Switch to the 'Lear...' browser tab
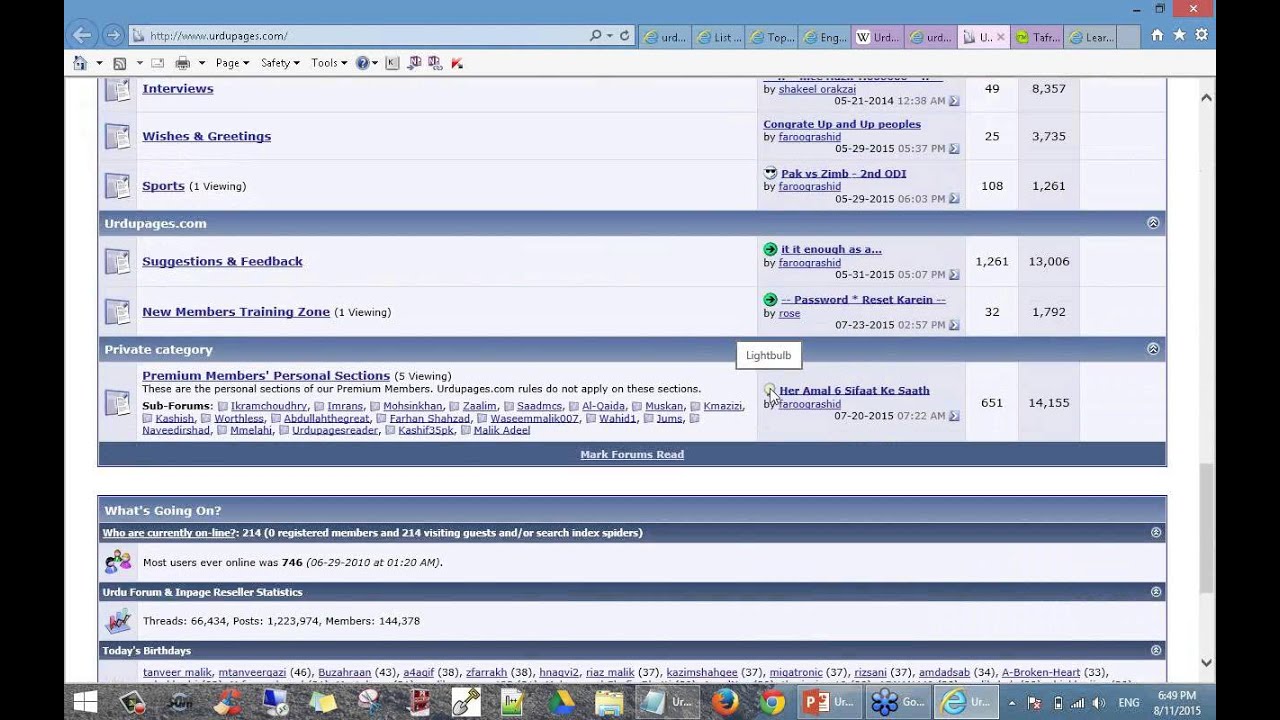 pyautogui.click(x=1089, y=37)
